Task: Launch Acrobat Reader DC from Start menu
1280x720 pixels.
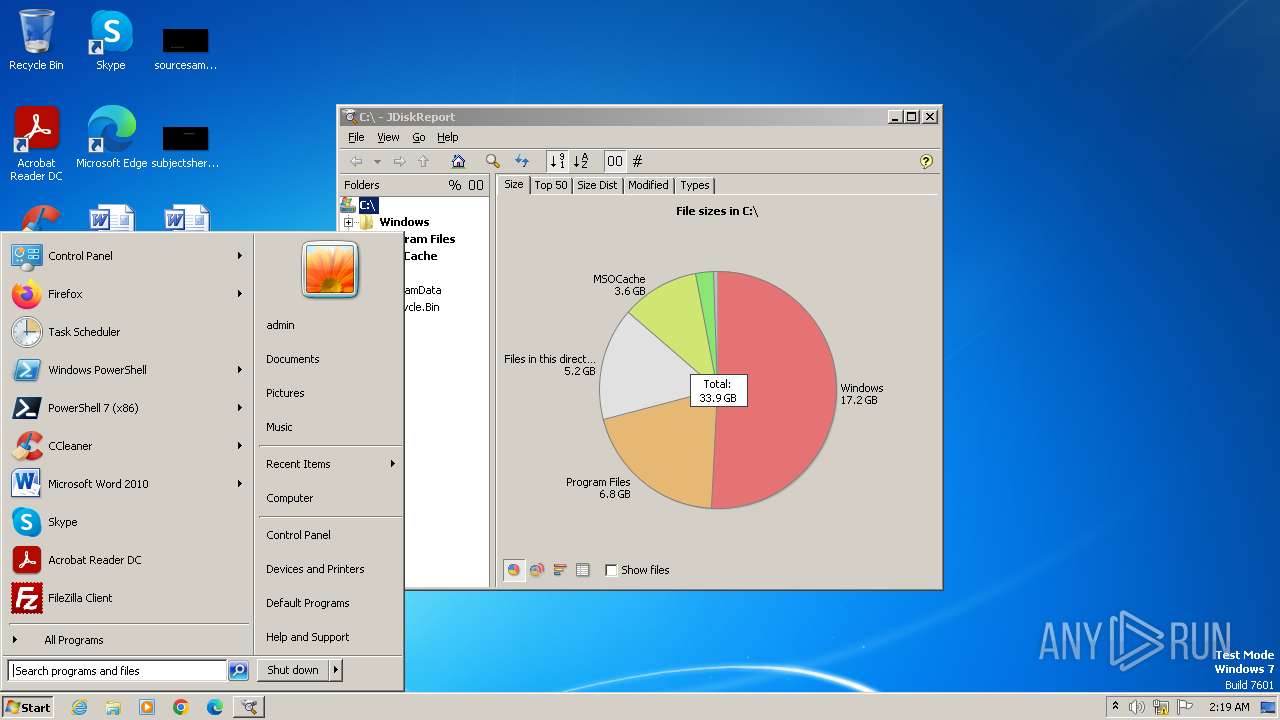Action: coord(127,560)
